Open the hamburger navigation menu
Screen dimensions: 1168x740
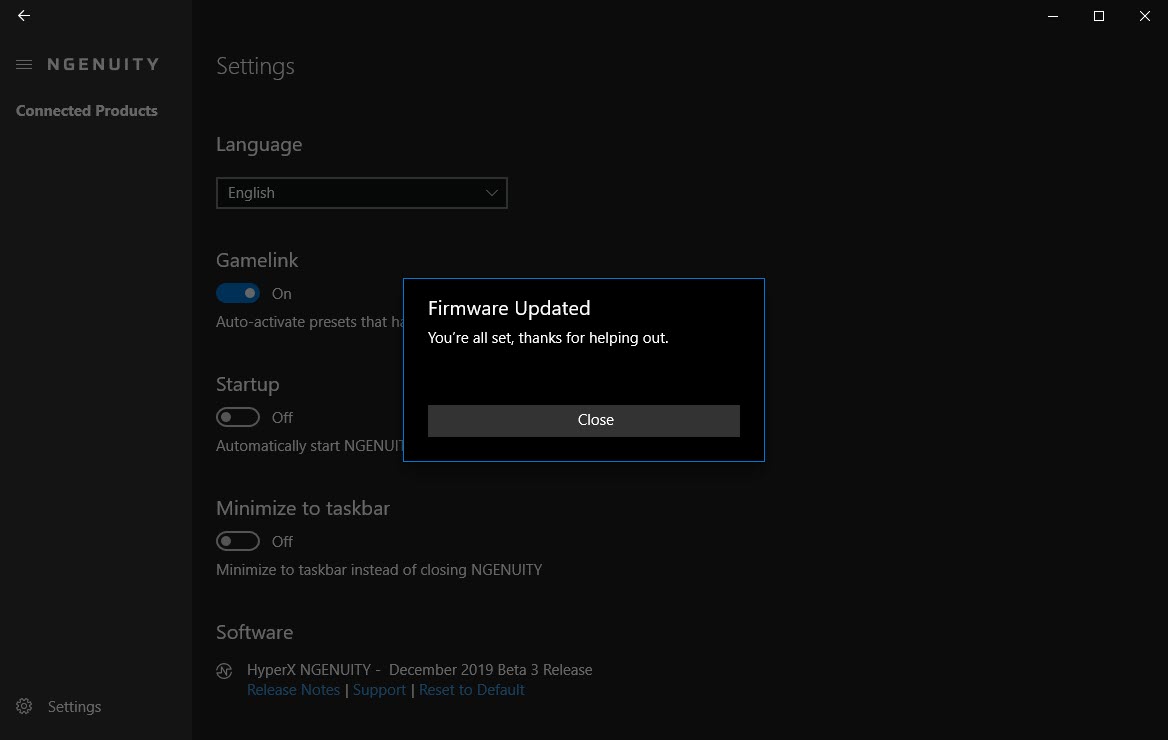(24, 65)
